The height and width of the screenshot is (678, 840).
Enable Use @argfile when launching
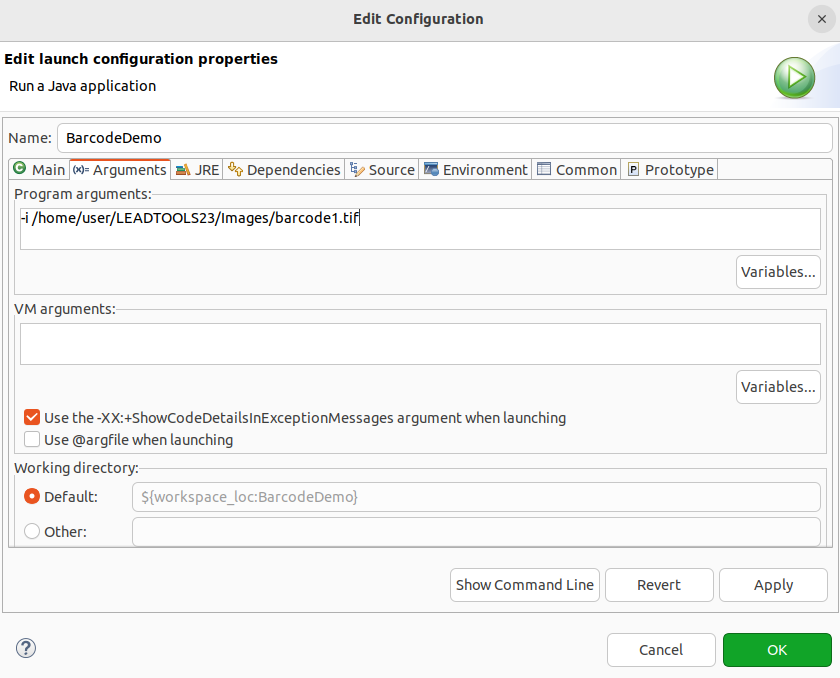(x=32, y=439)
